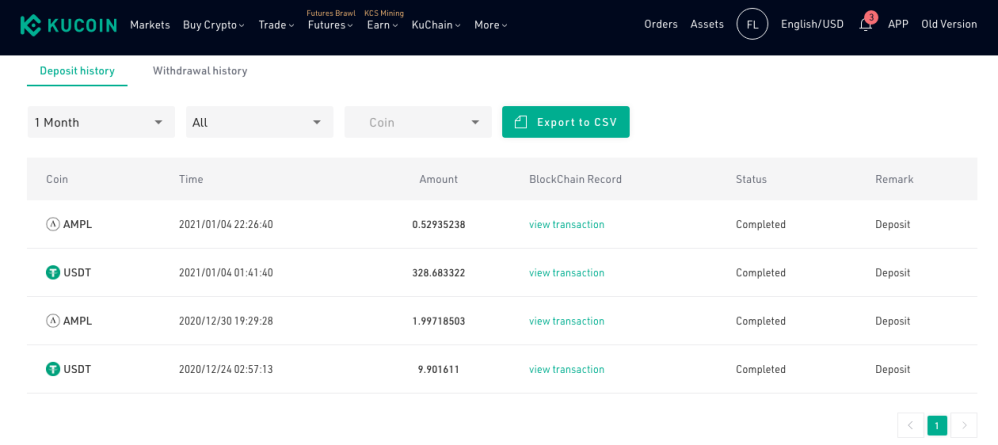View transaction for USDT 328.683322 deposit
The height and width of the screenshot is (445, 998).
click(566, 272)
